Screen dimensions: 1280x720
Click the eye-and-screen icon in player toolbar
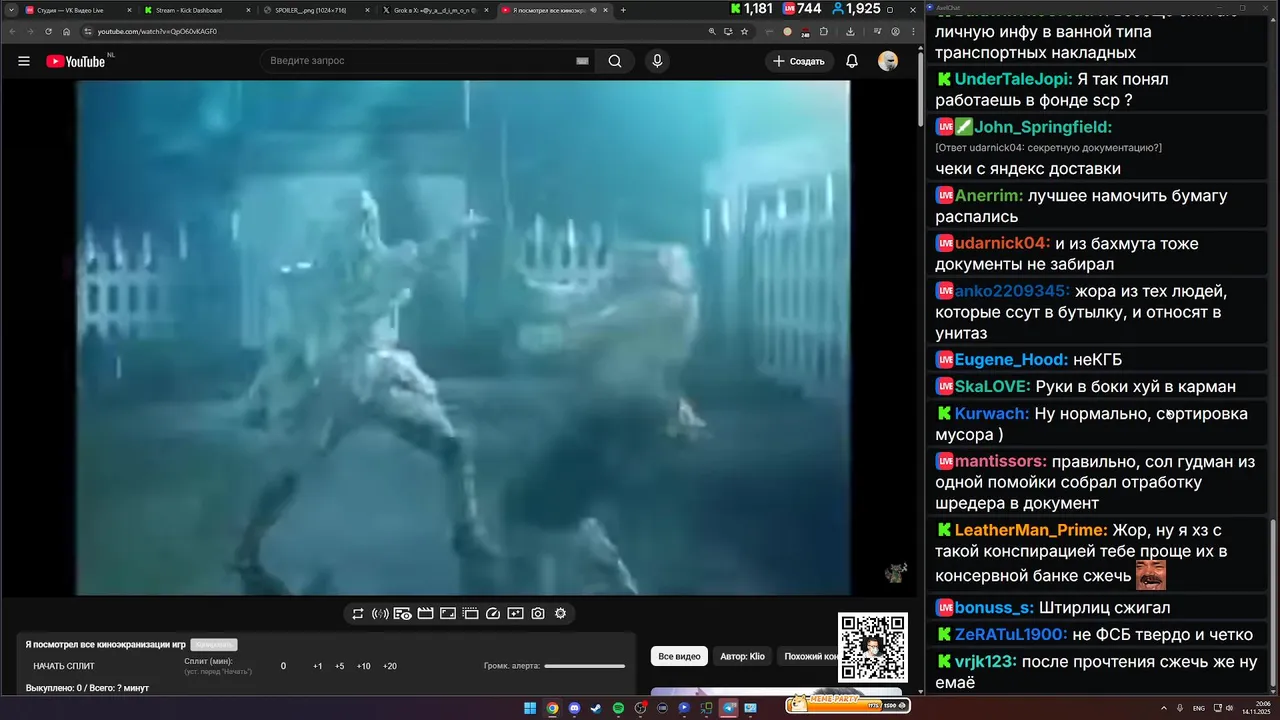pos(403,614)
